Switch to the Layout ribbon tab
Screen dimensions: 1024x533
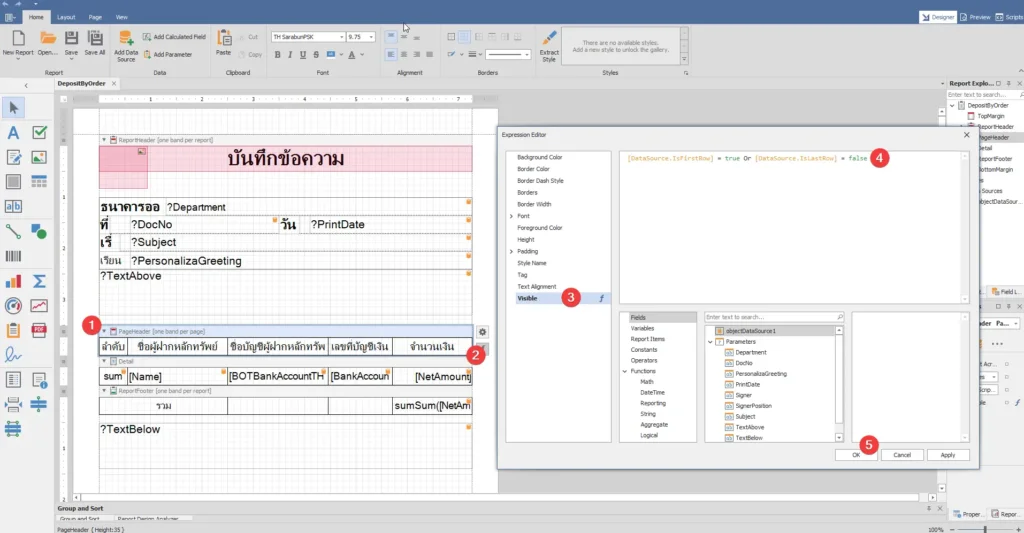(x=65, y=17)
